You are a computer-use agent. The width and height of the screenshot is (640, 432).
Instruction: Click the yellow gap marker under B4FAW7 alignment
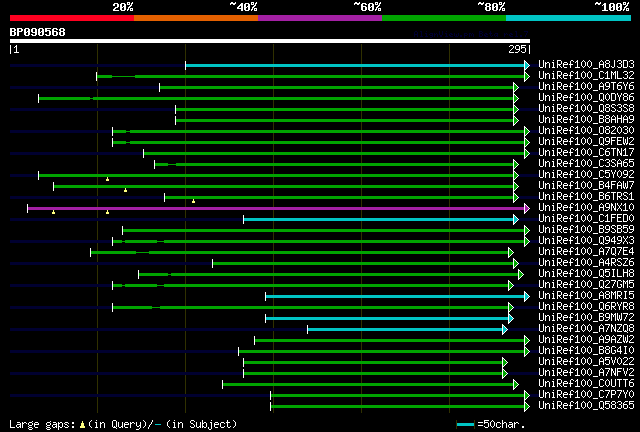point(125,190)
